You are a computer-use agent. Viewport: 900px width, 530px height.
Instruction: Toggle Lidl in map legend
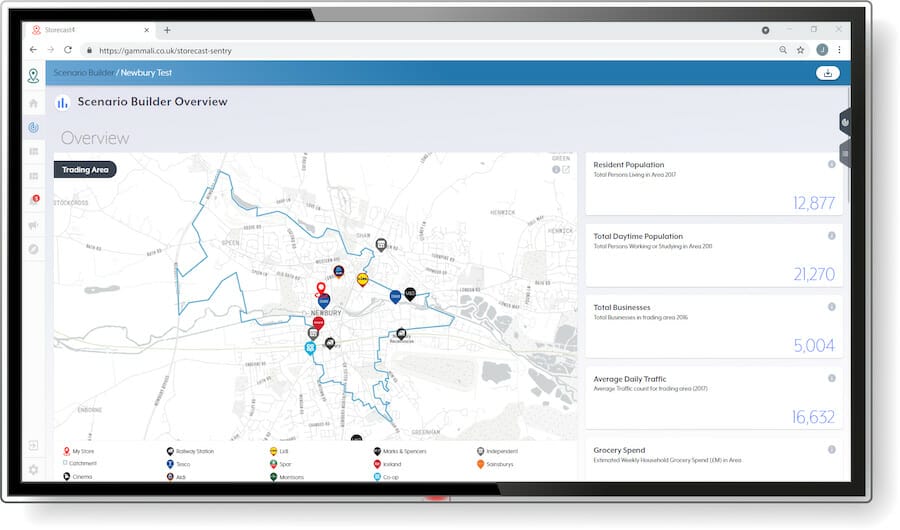279,451
